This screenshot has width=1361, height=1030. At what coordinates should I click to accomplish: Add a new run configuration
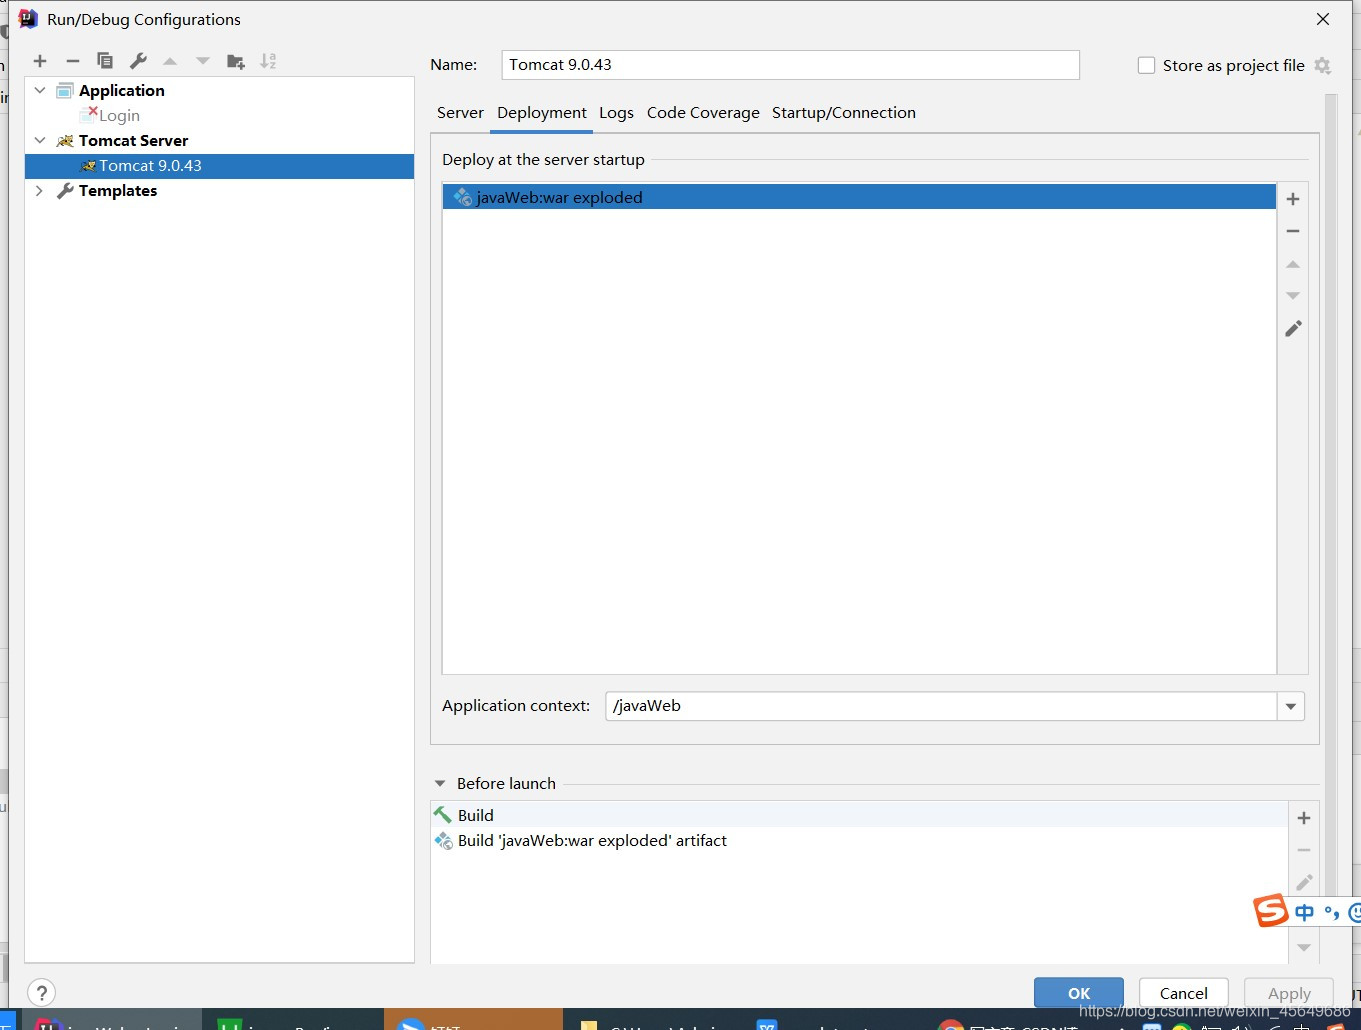click(40, 61)
